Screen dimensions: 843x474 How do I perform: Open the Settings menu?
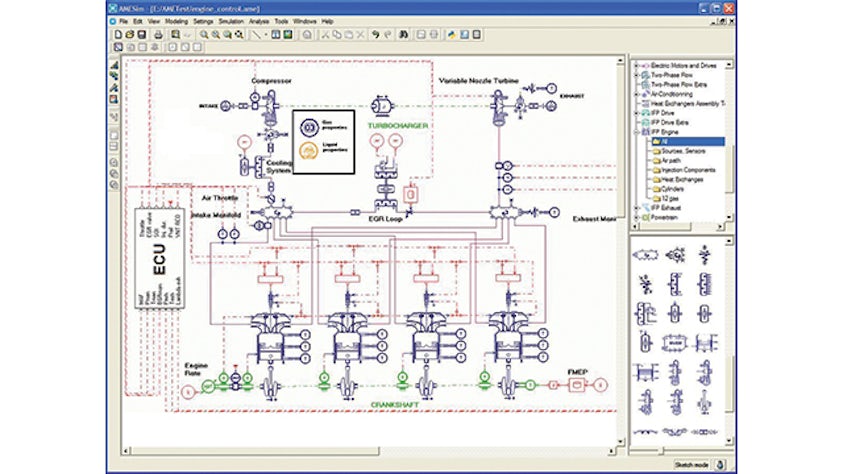click(203, 21)
